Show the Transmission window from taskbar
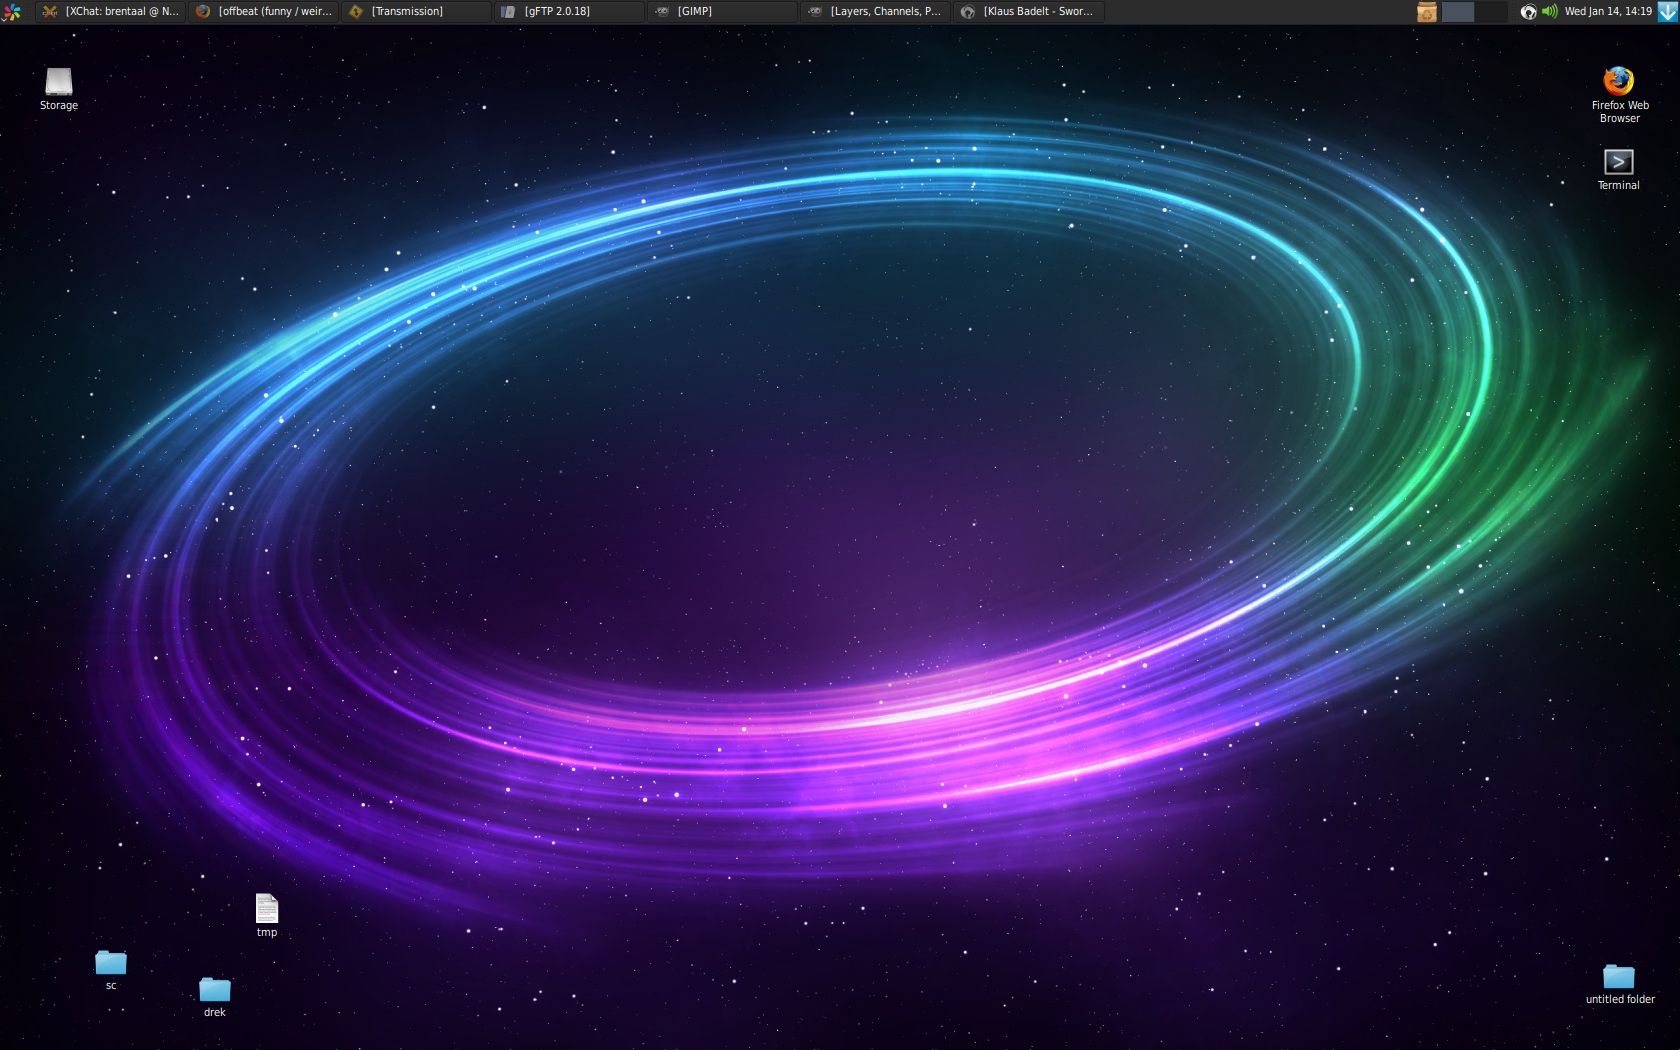 coord(417,12)
